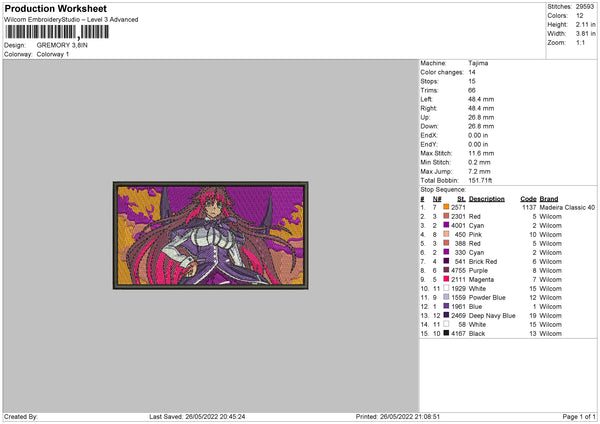Click the EndY value 0.00 in

(478, 144)
